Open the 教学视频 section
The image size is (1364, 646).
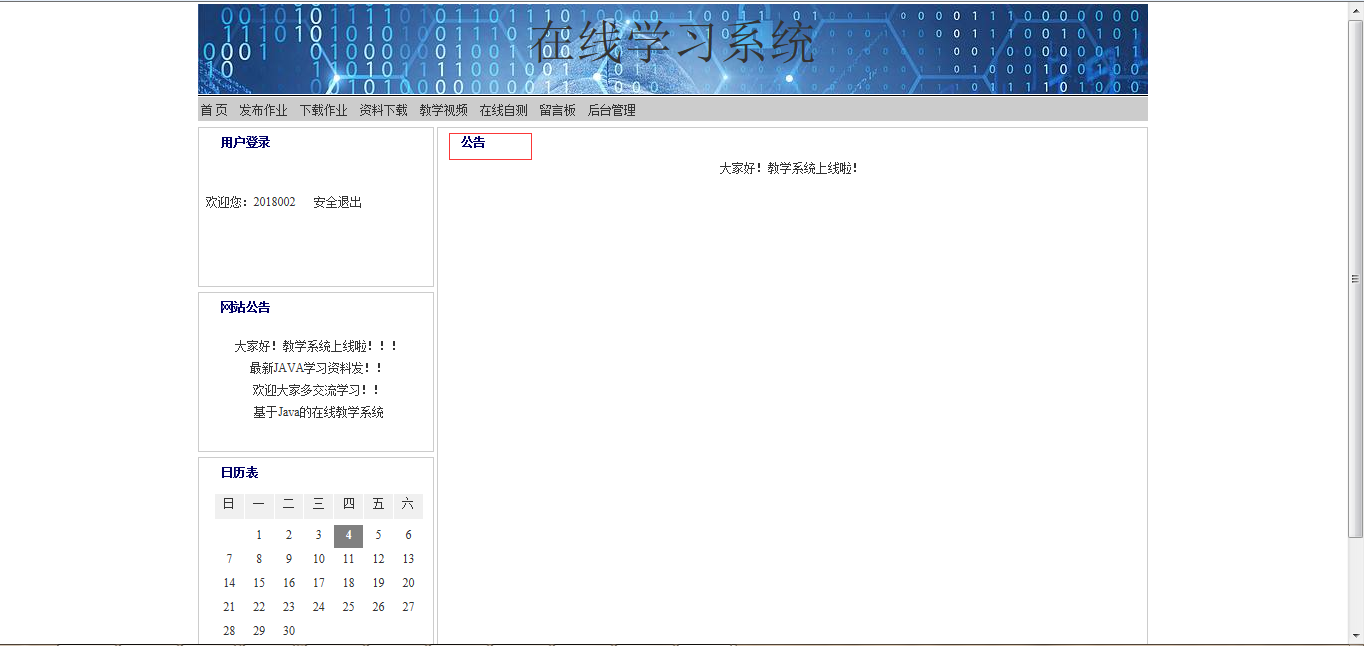(443, 110)
